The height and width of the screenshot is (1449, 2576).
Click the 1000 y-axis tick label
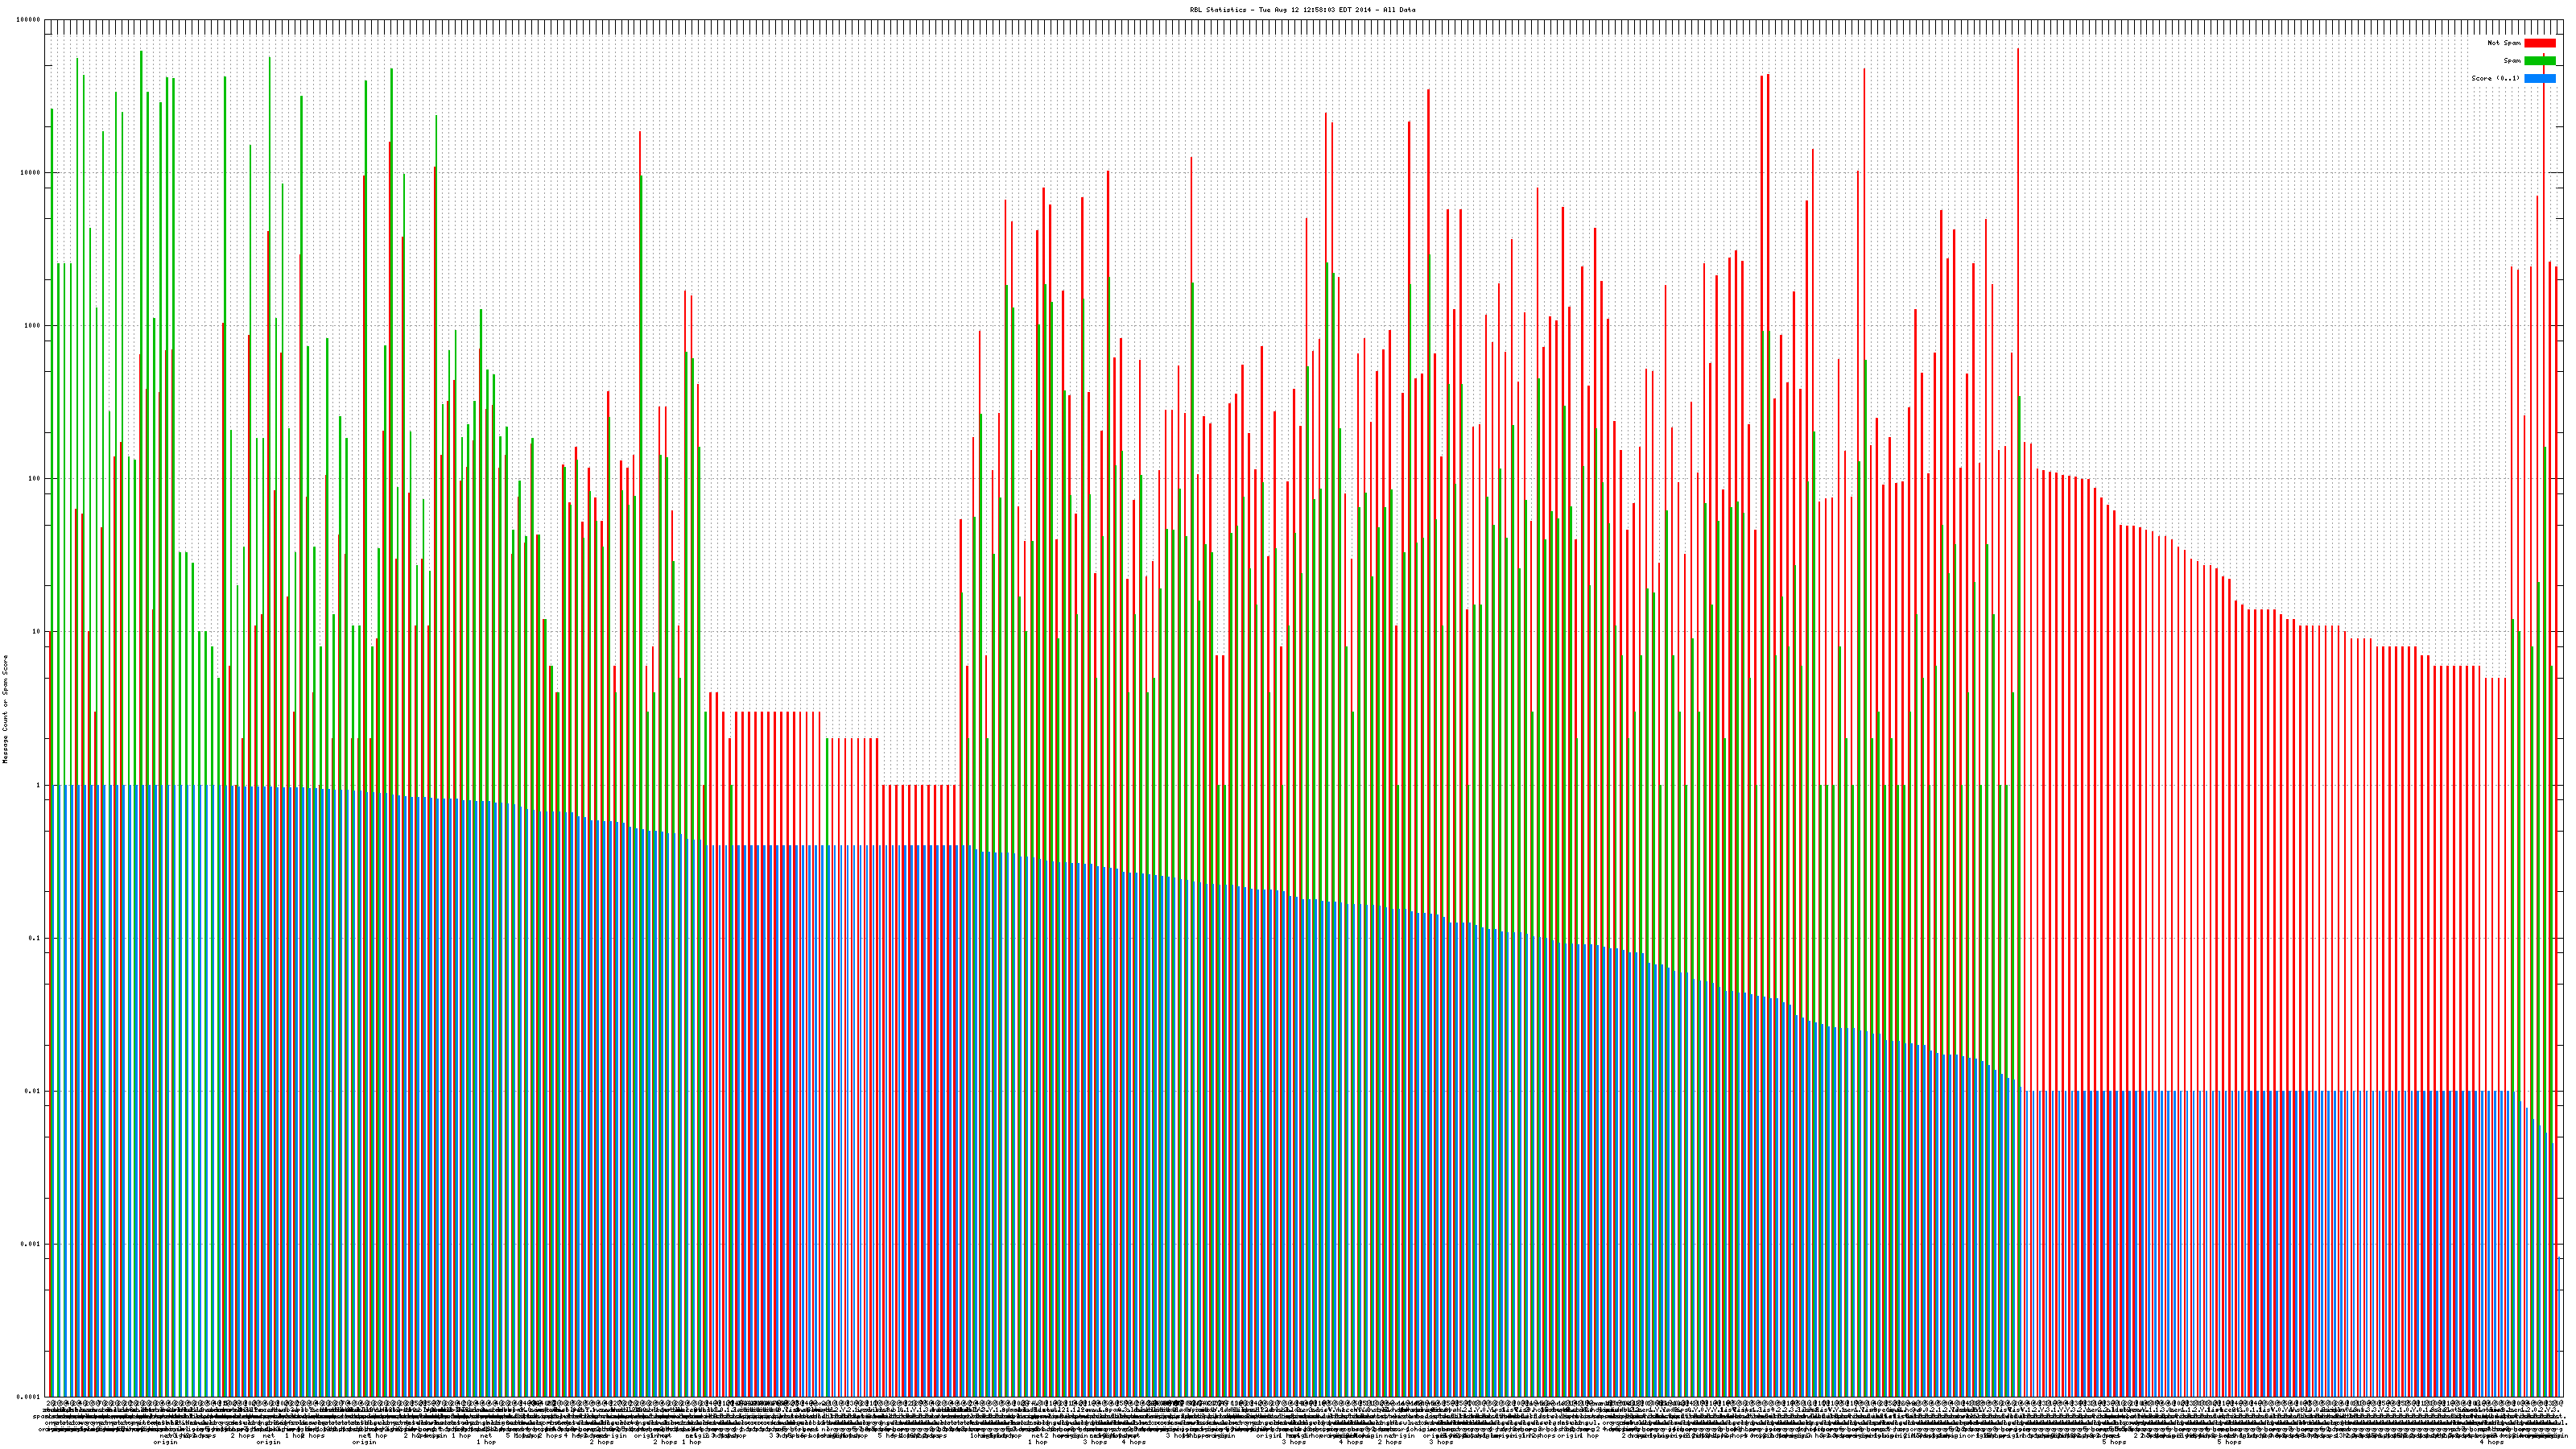[x=33, y=325]
